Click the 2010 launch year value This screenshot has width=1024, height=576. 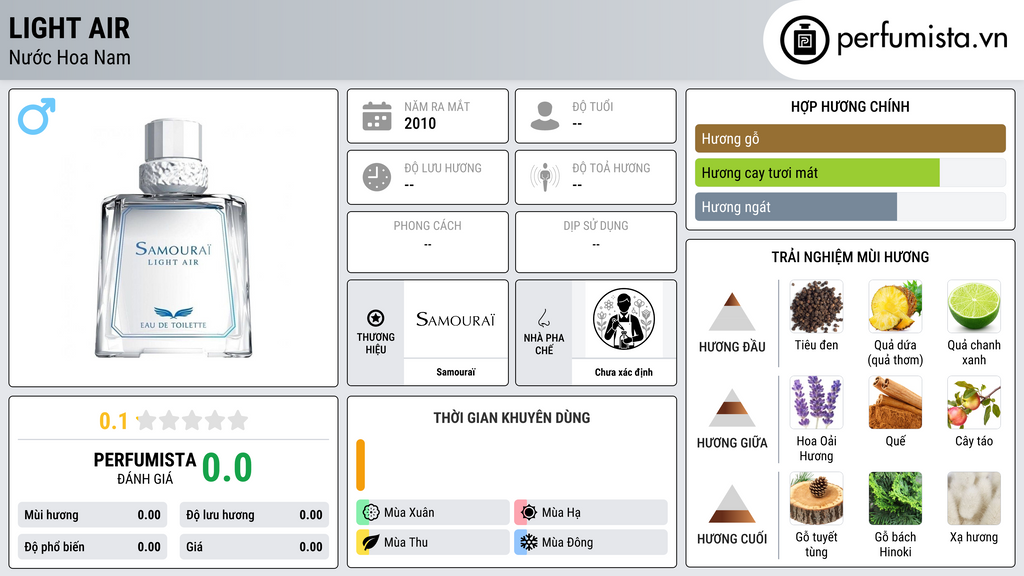(420, 123)
